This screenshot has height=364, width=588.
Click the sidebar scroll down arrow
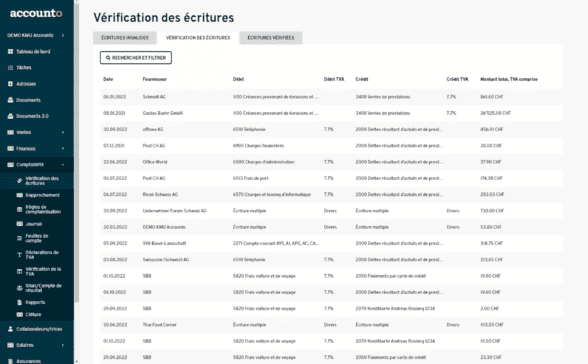tap(77, 361)
